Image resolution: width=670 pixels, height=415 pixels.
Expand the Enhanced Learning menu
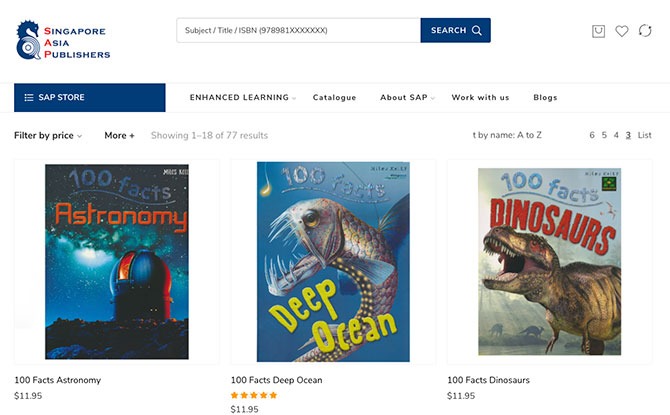point(242,98)
